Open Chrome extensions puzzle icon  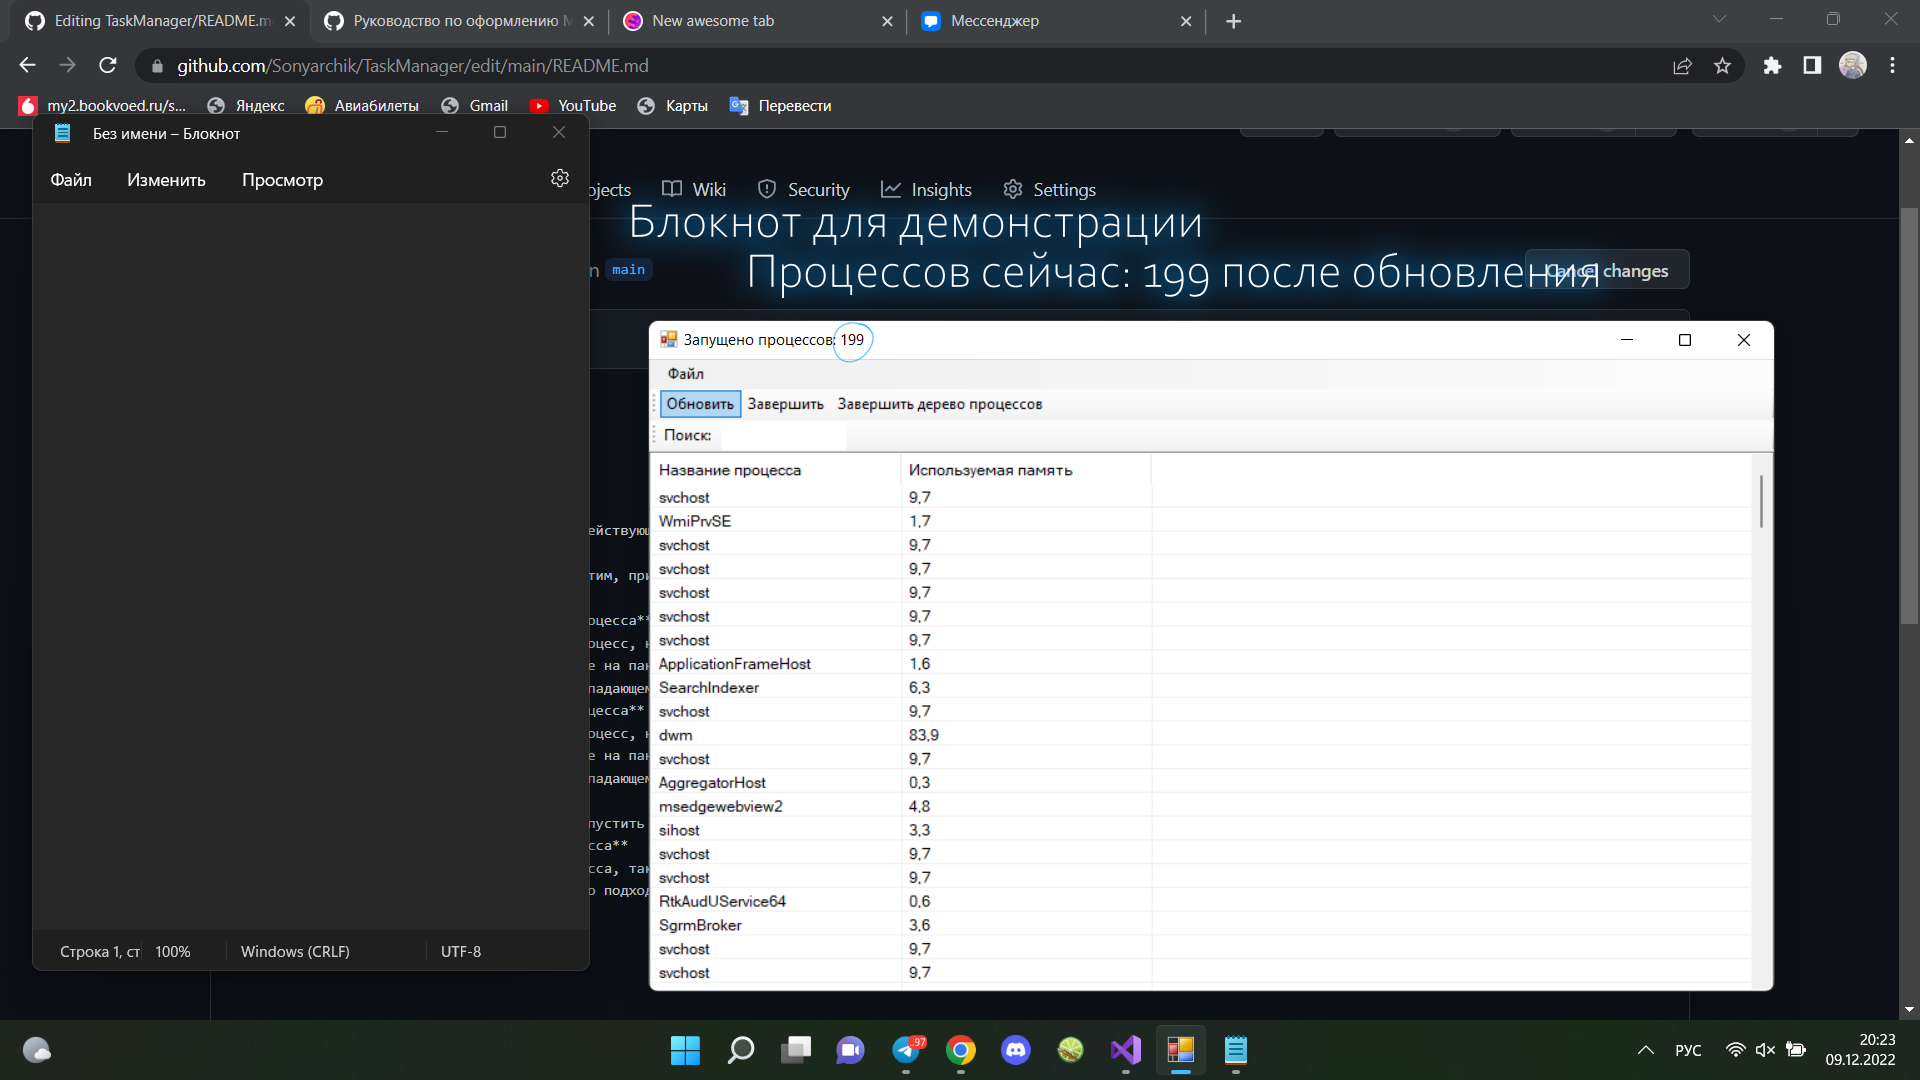pyautogui.click(x=1772, y=65)
